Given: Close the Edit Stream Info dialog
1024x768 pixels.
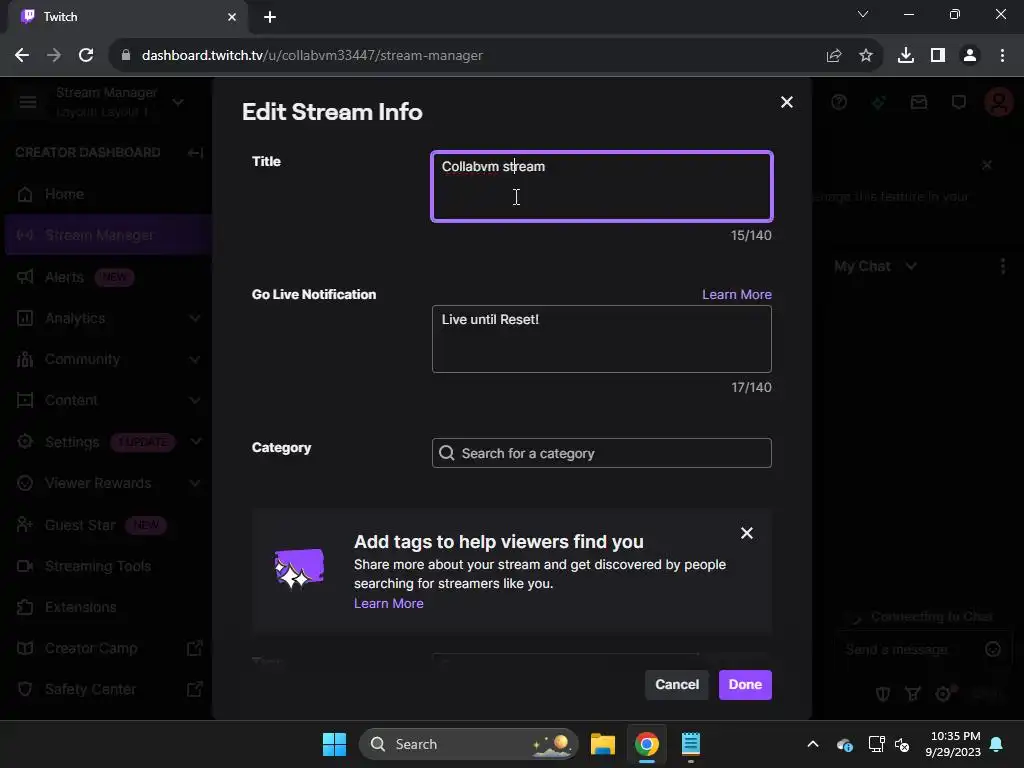Looking at the screenshot, I should pos(786,102).
